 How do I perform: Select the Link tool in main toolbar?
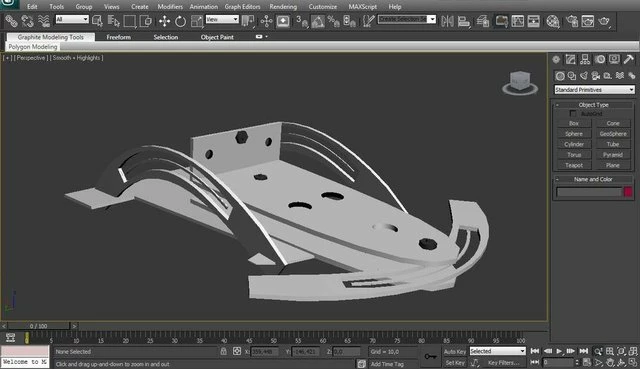coord(11,20)
